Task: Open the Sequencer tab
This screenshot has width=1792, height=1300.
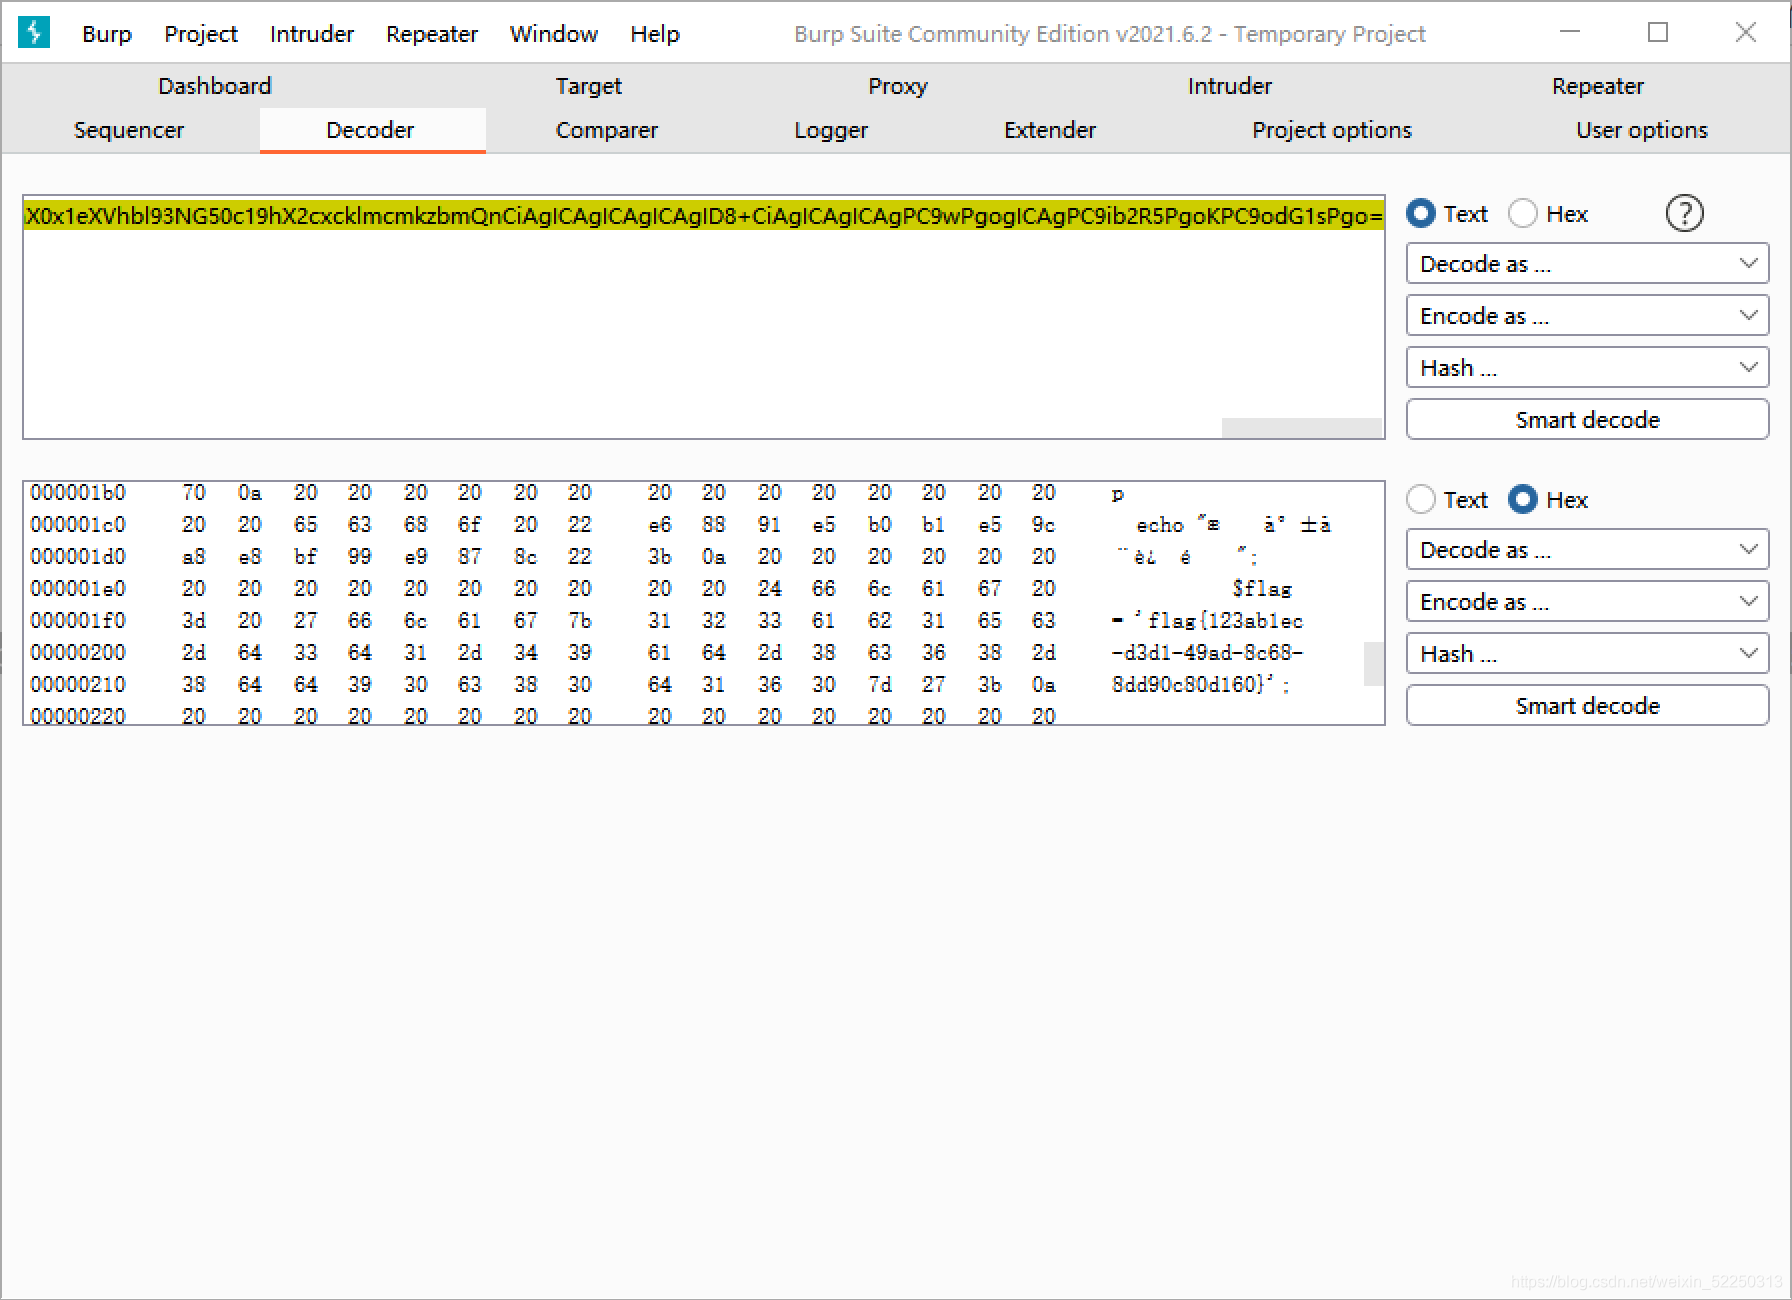Action: (129, 130)
